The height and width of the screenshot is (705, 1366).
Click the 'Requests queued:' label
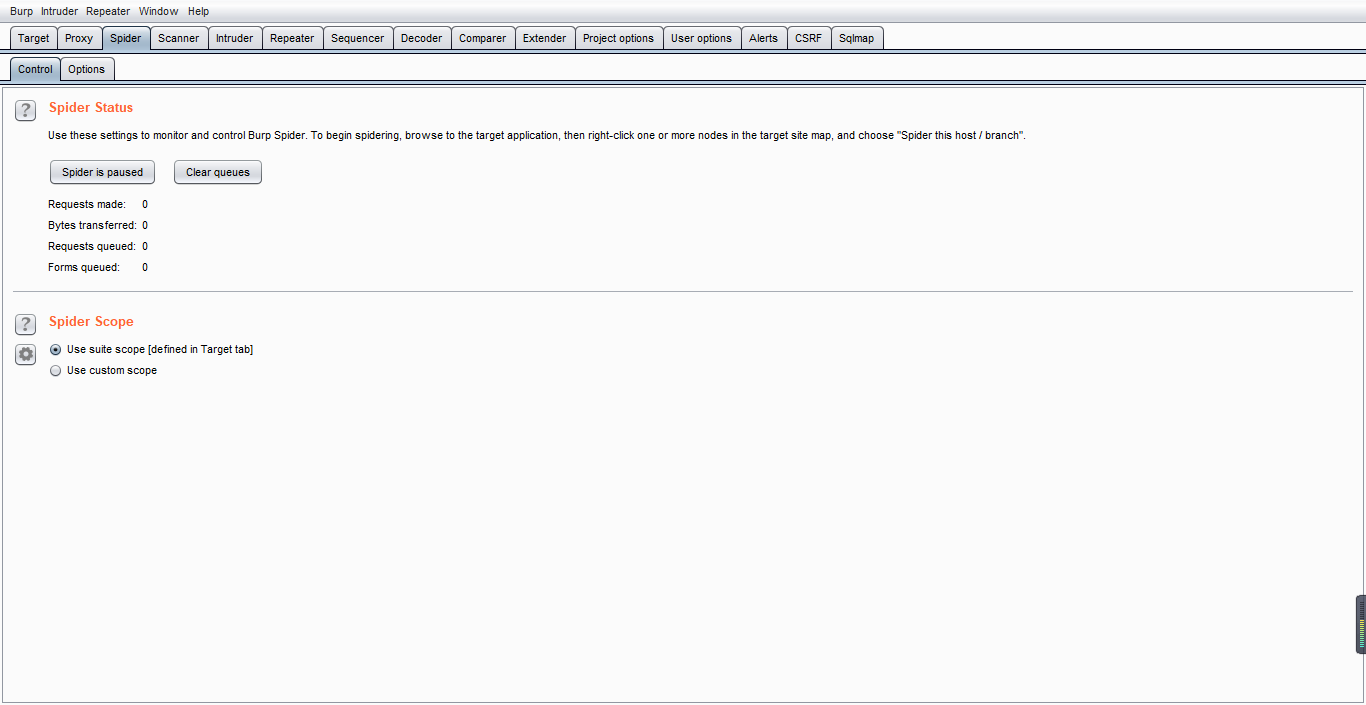[92, 246]
